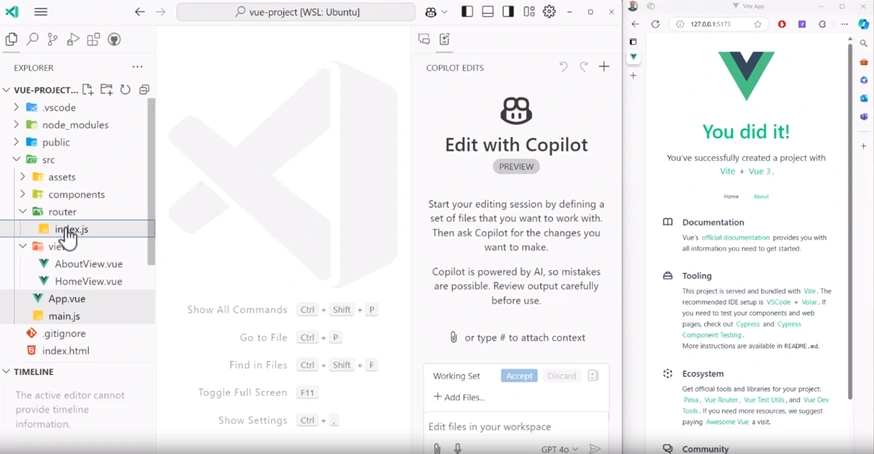Image resolution: width=874 pixels, height=454 pixels.
Task: Open the Vue Router link
Action: [721, 400]
